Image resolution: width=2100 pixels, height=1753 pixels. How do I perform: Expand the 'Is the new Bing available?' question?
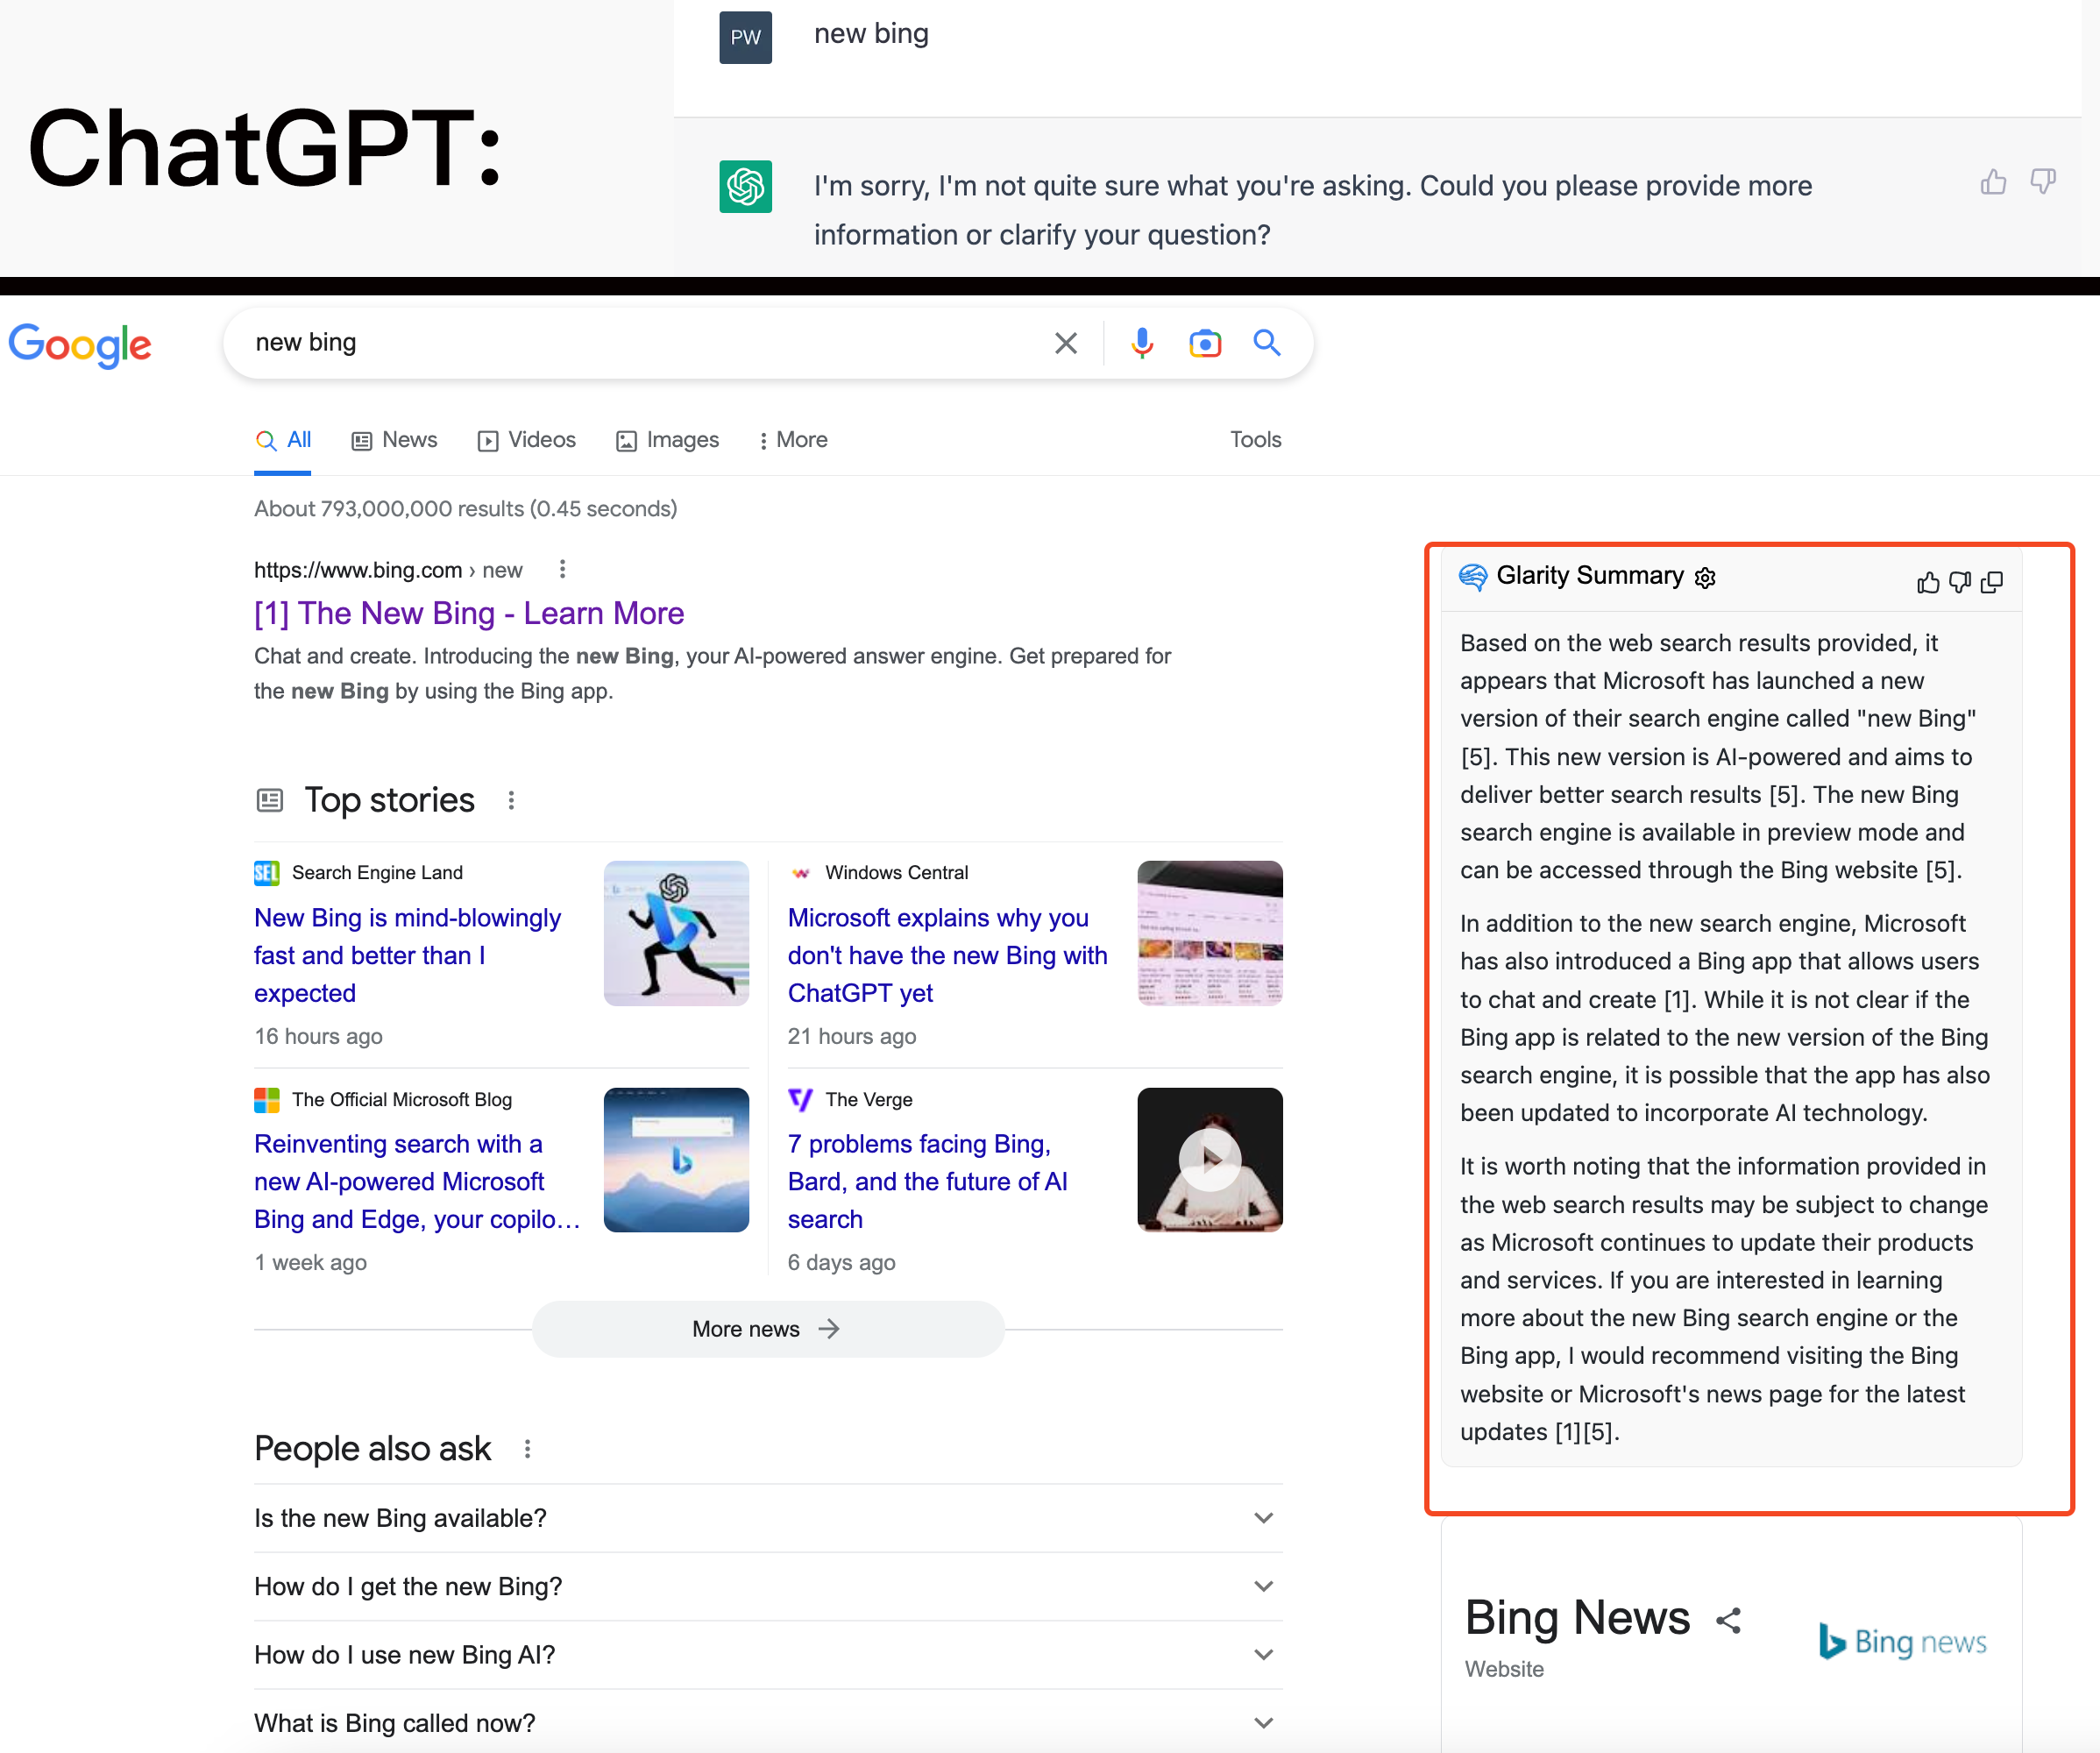point(1268,1517)
